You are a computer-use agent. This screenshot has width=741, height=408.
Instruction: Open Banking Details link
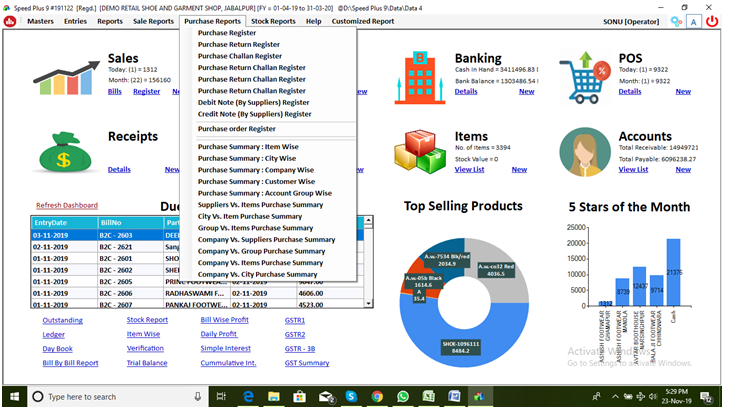point(466,91)
